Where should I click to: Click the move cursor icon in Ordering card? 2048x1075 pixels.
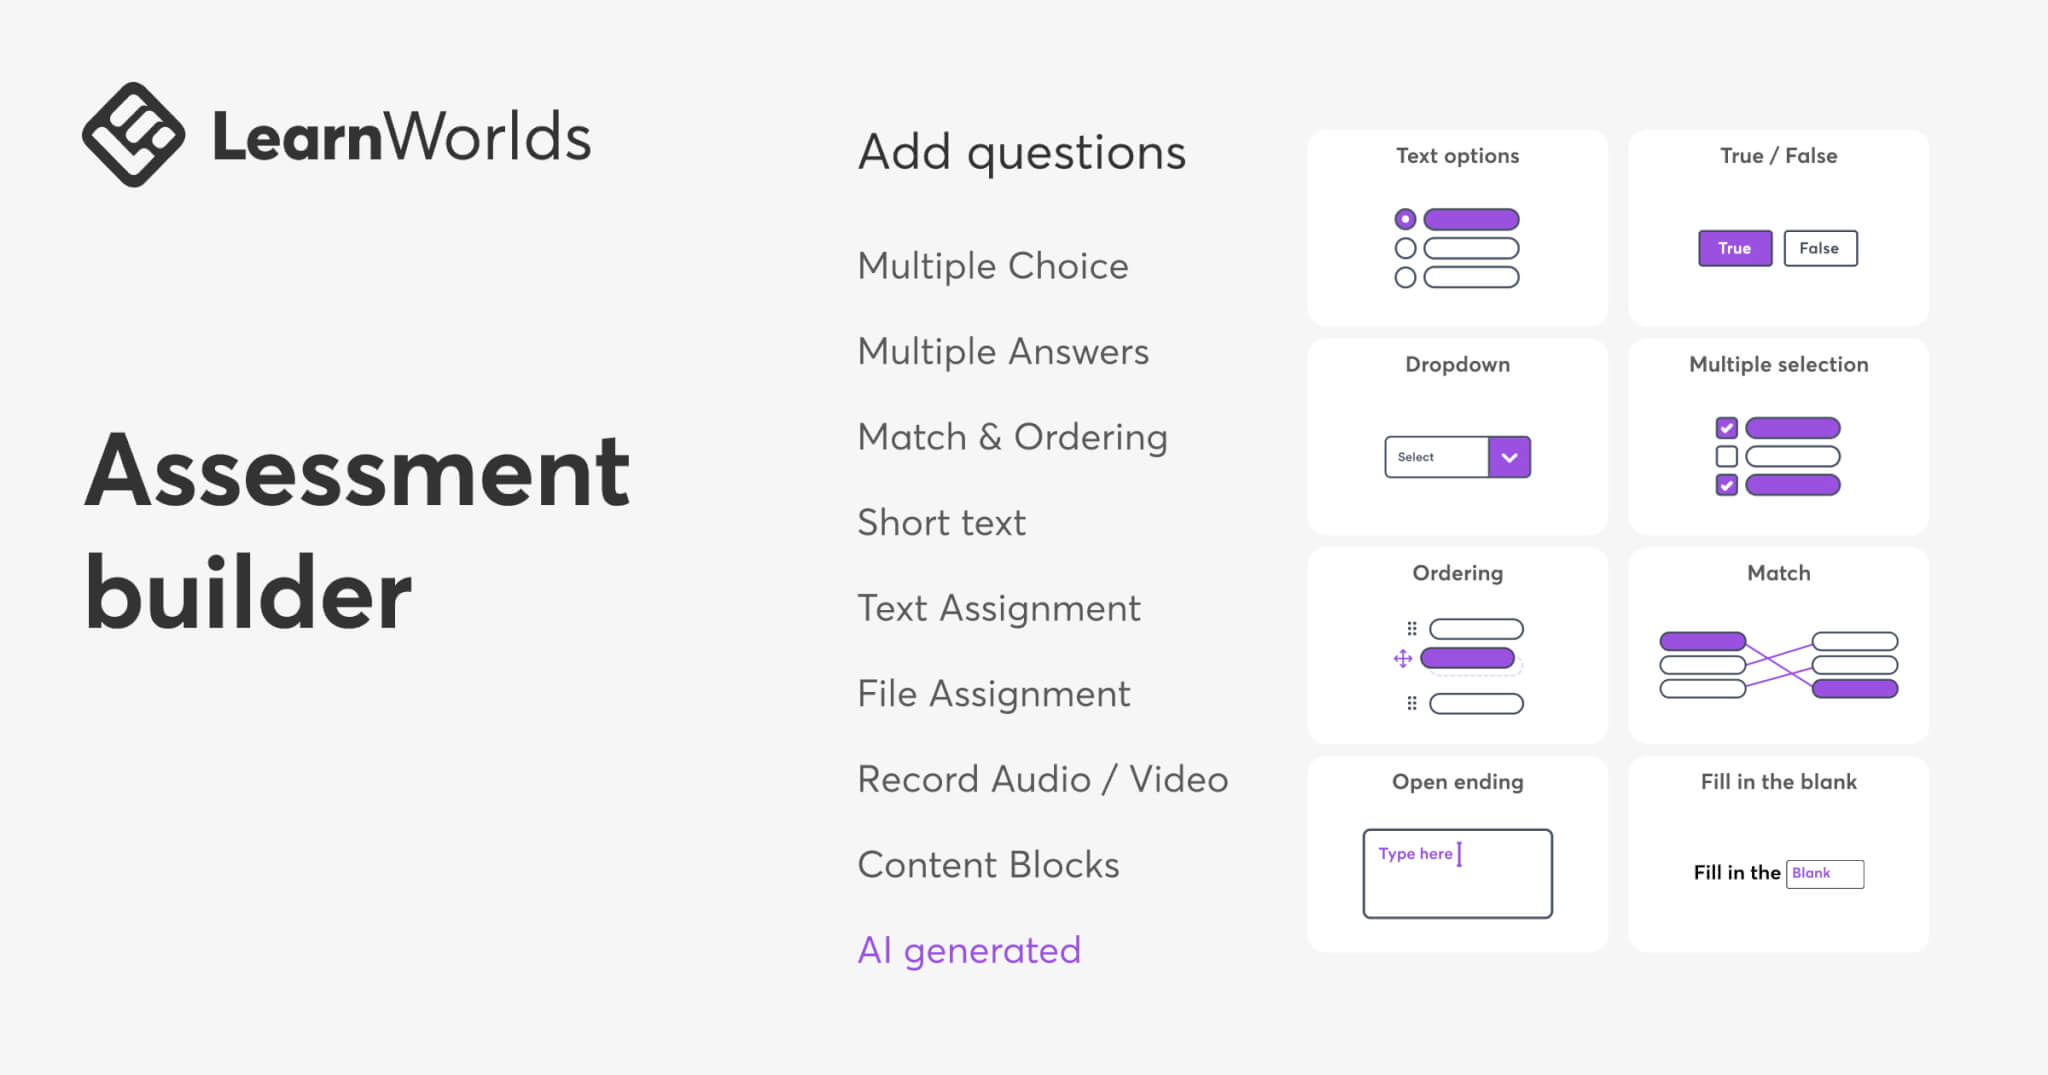[1404, 659]
